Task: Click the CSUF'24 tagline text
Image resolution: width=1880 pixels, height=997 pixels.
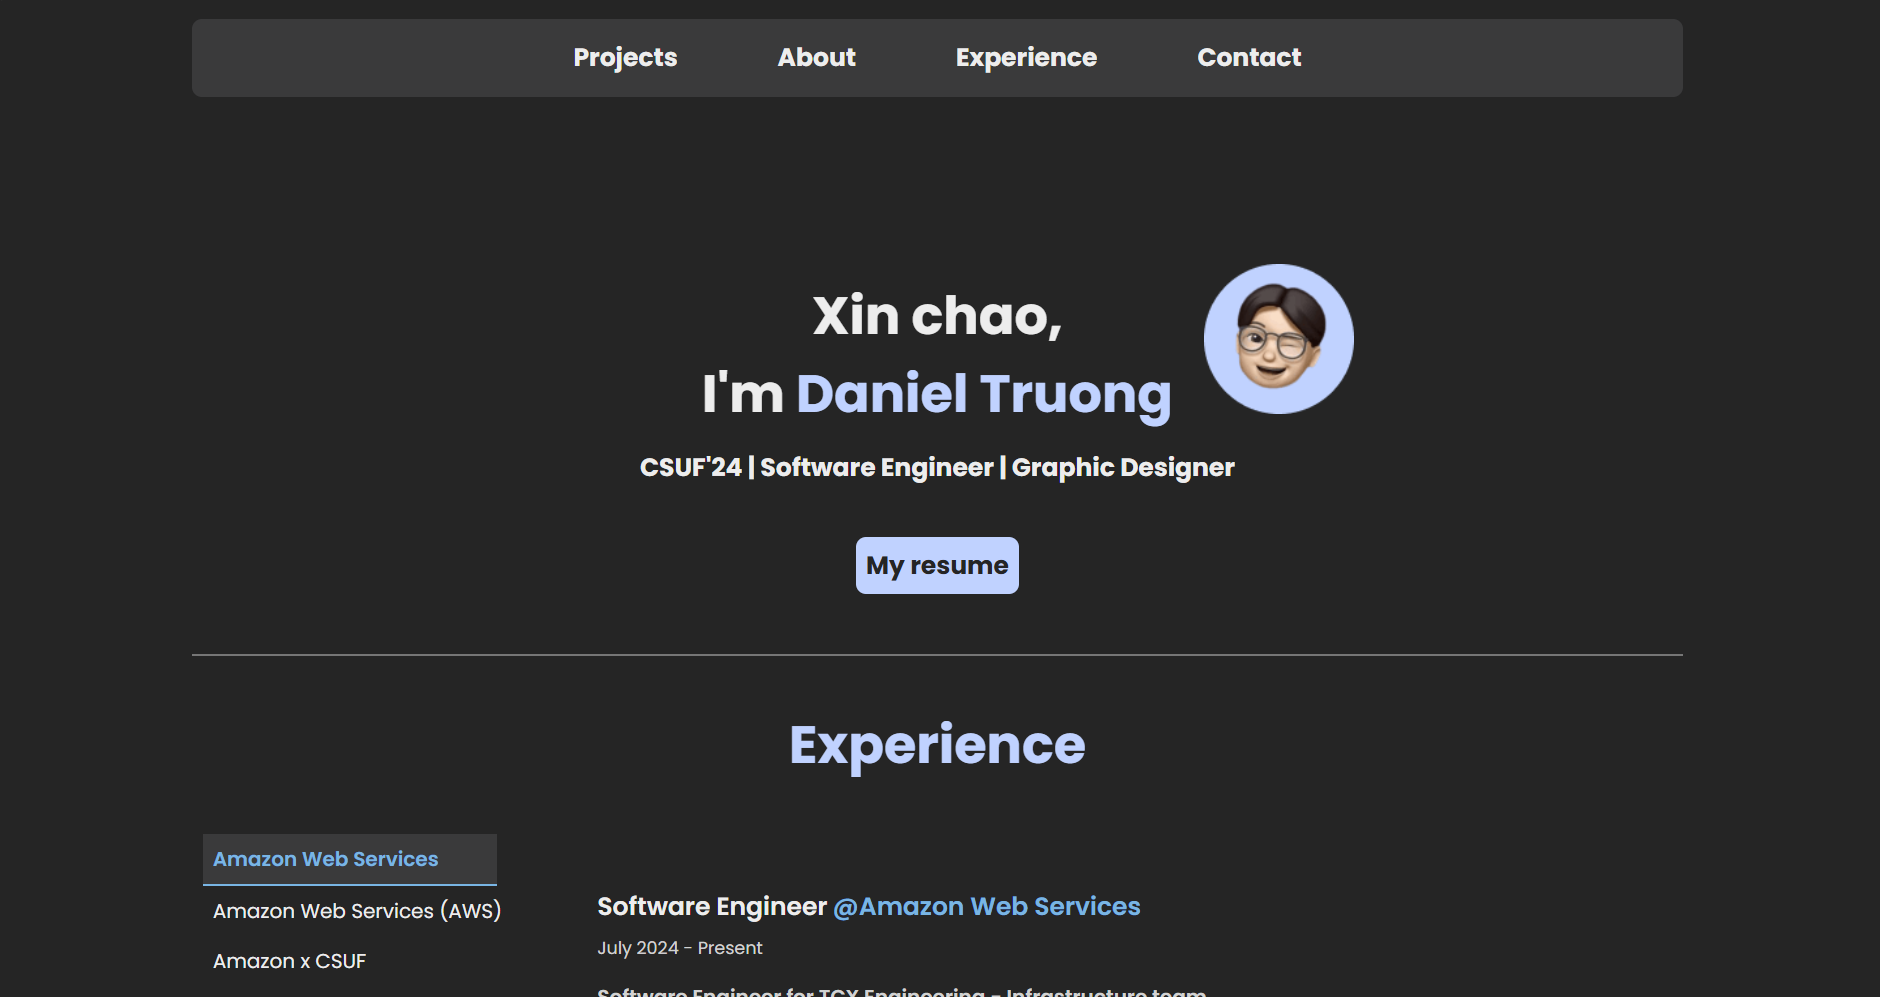Action: 690,466
